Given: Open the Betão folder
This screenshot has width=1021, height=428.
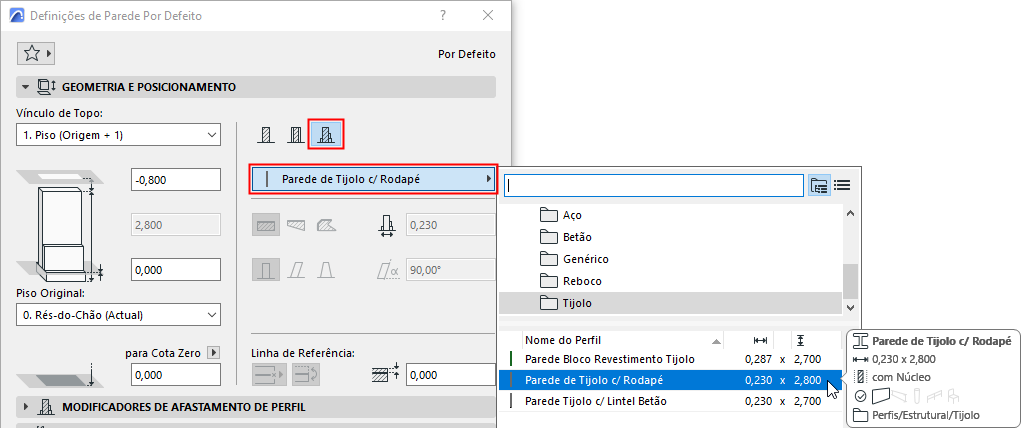Looking at the screenshot, I should tap(577, 237).
